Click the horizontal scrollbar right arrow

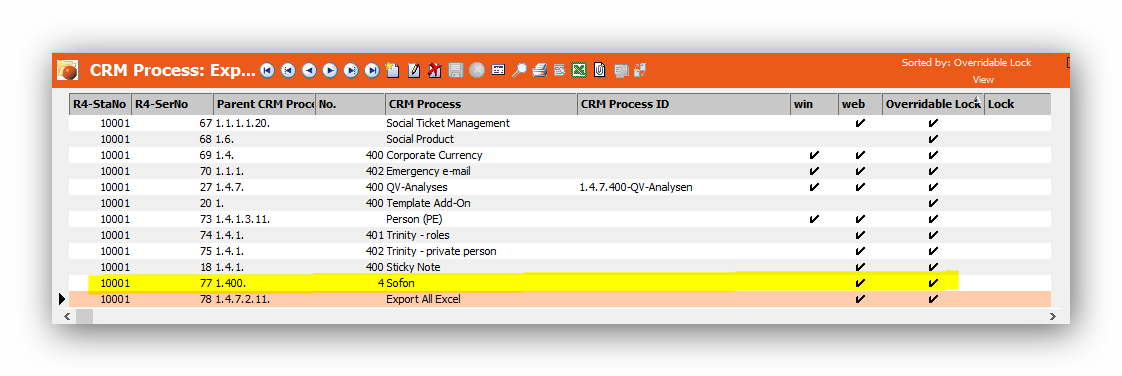pyautogui.click(x=1054, y=316)
